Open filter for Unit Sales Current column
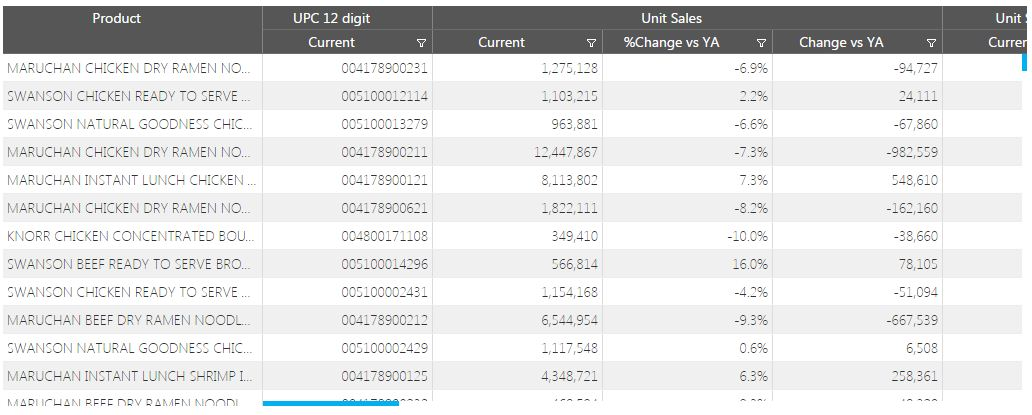Viewport: 1032px width, 415px height. [591, 43]
